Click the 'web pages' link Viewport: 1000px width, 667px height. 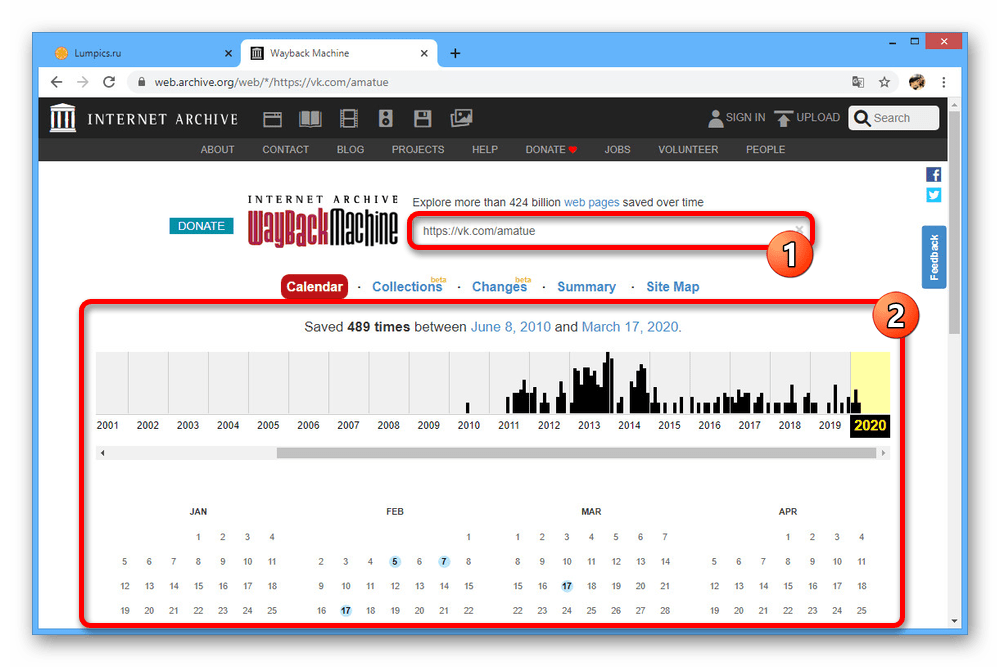(591, 202)
